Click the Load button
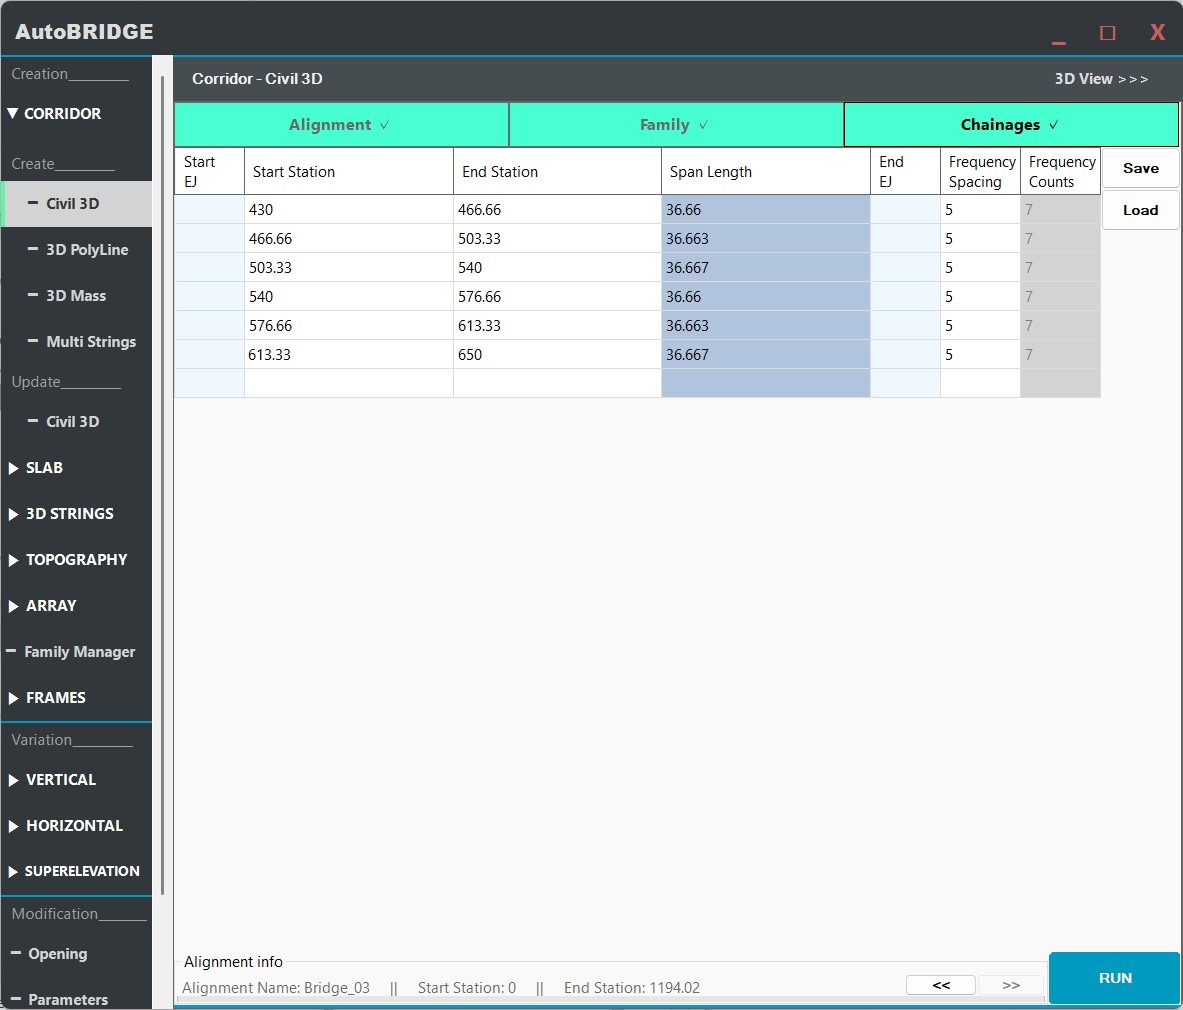 point(1140,211)
